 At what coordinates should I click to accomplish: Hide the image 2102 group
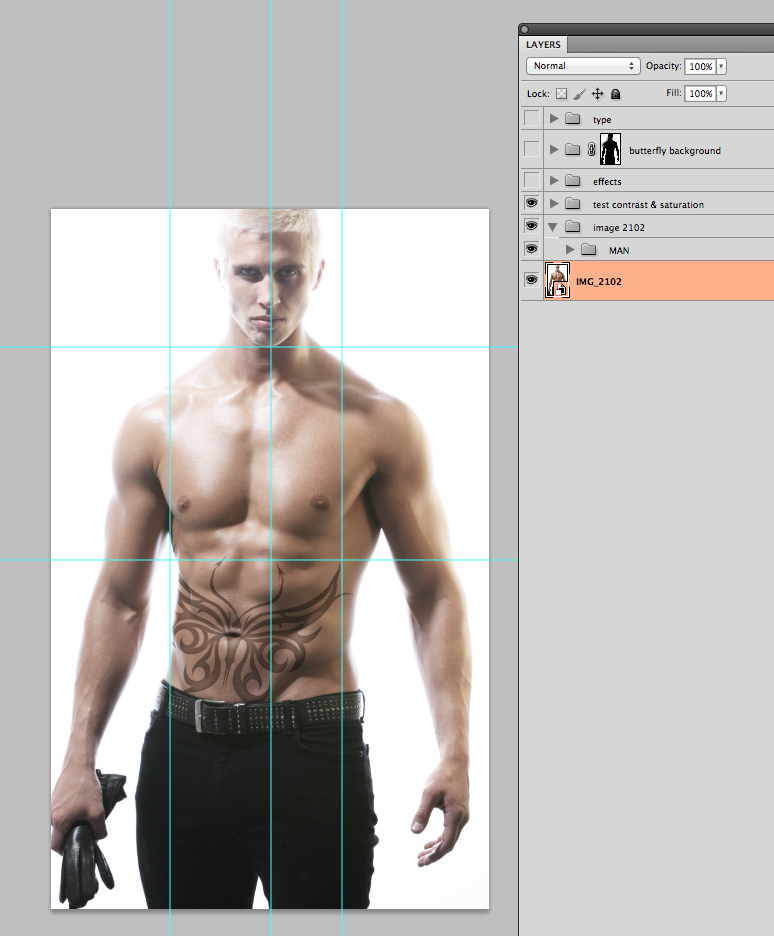(532, 226)
